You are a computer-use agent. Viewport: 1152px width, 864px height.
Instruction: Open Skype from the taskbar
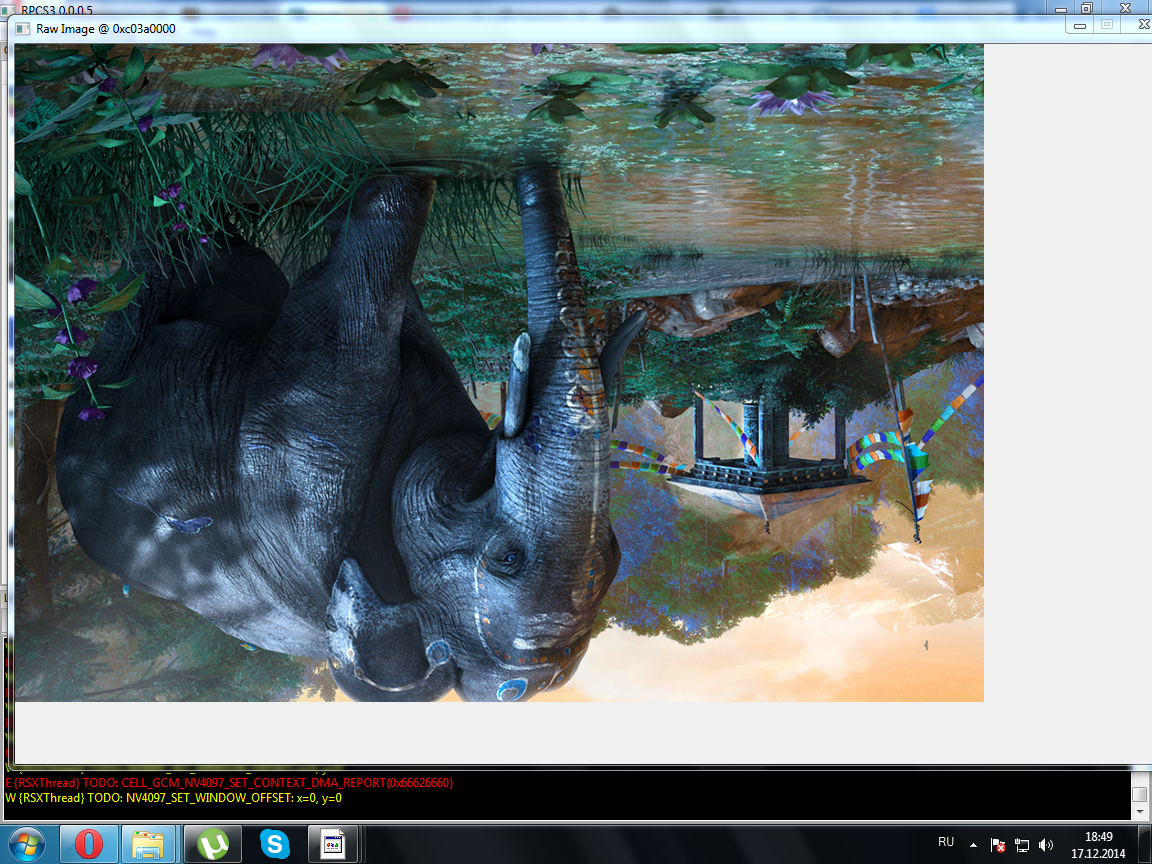(274, 844)
